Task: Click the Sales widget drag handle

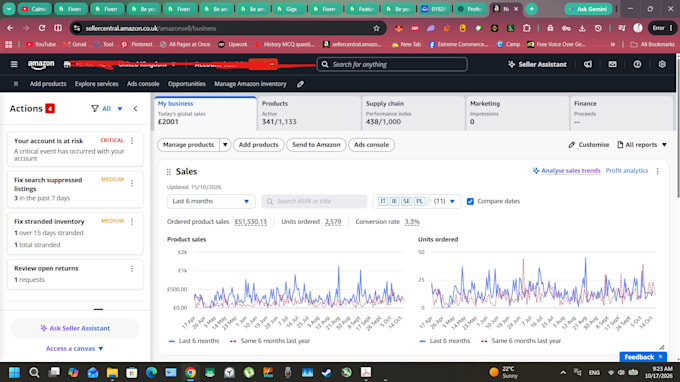Action: (169, 172)
